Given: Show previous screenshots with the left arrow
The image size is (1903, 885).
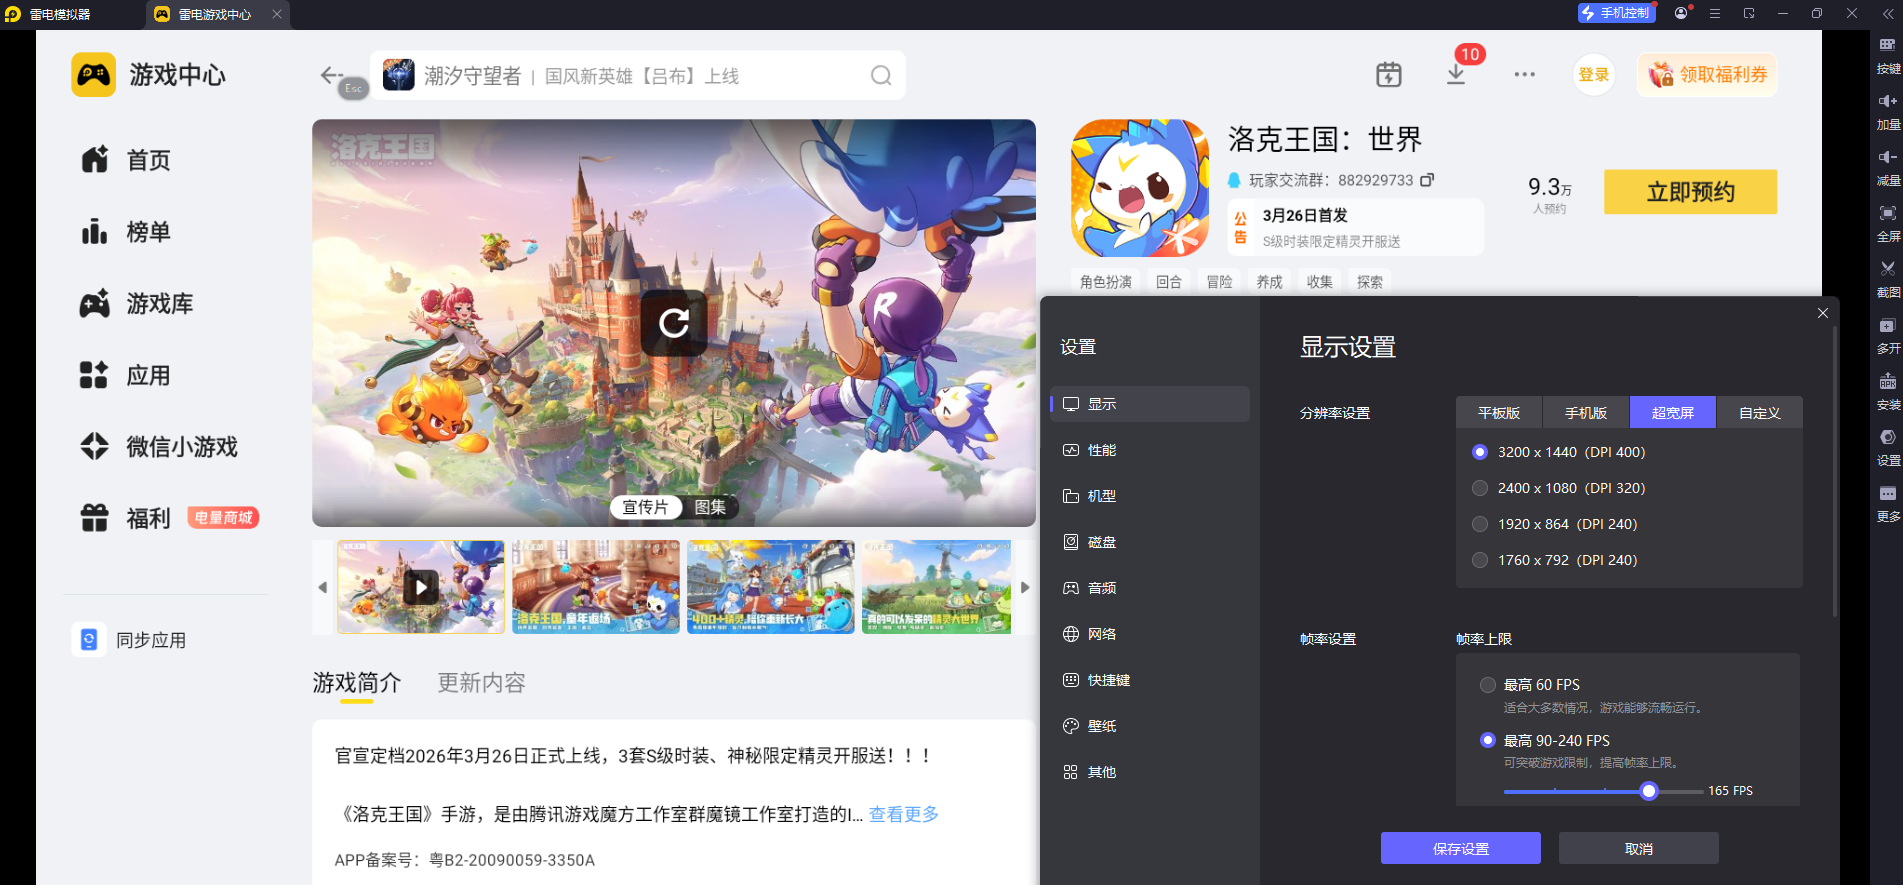Looking at the screenshot, I should (x=322, y=587).
